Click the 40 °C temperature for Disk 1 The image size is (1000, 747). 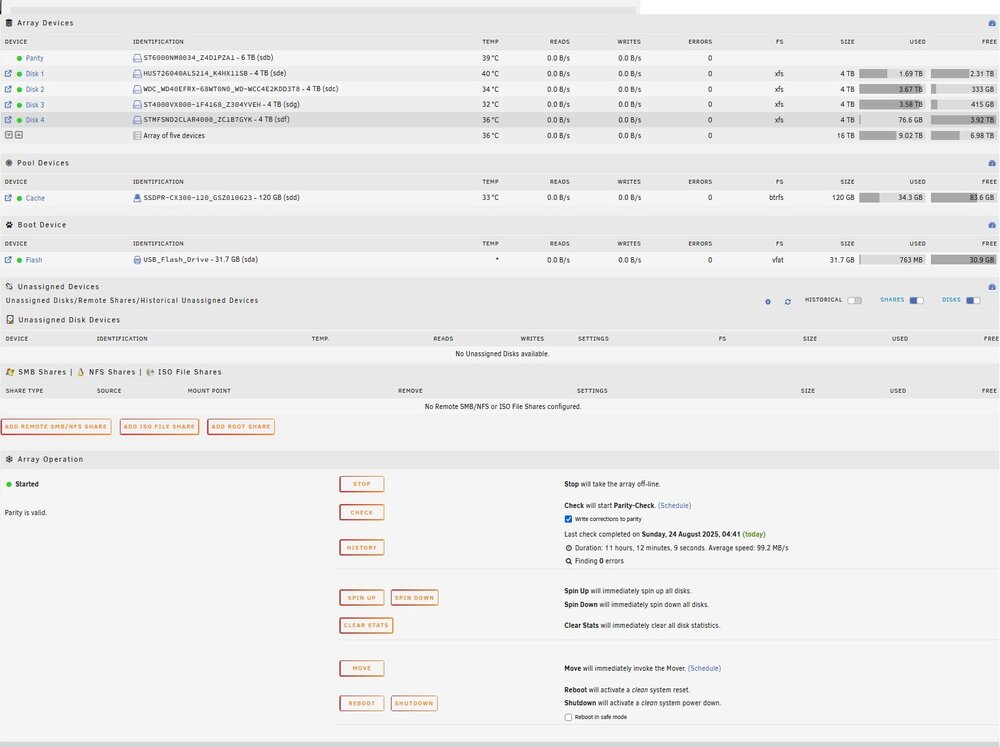pyautogui.click(x=490, y=74)
